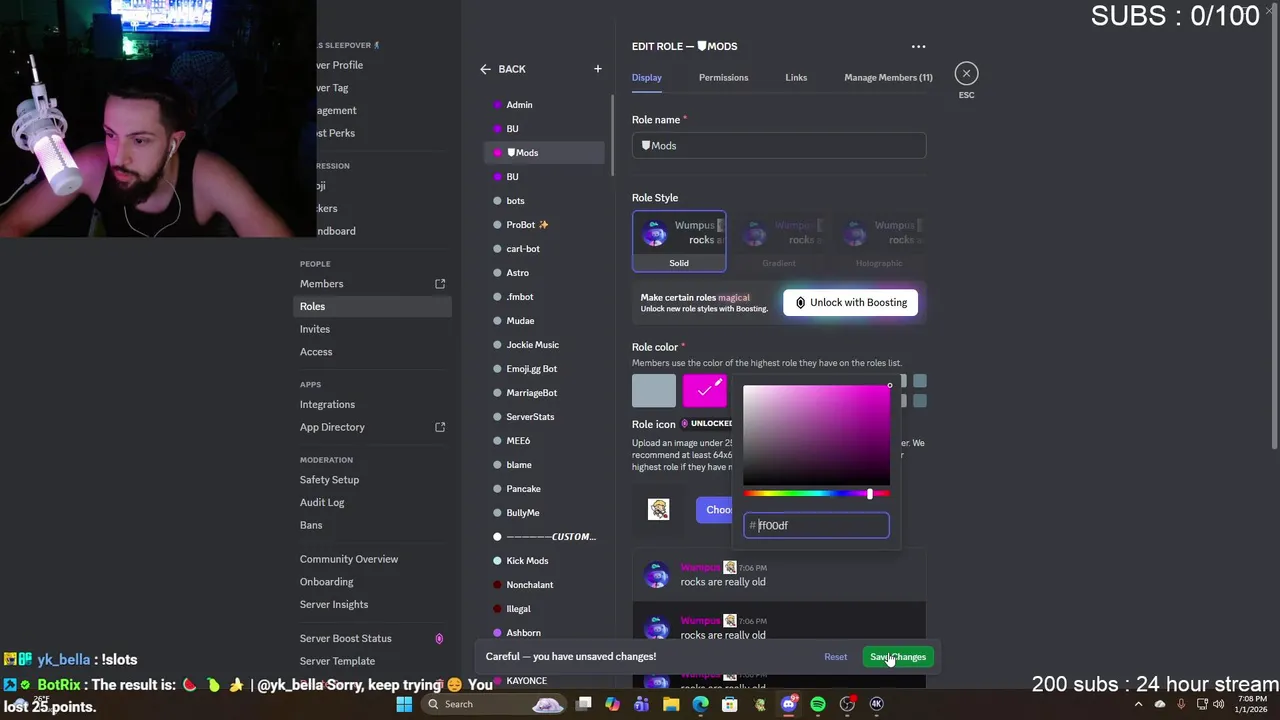Open the Server Insights page

372,604
